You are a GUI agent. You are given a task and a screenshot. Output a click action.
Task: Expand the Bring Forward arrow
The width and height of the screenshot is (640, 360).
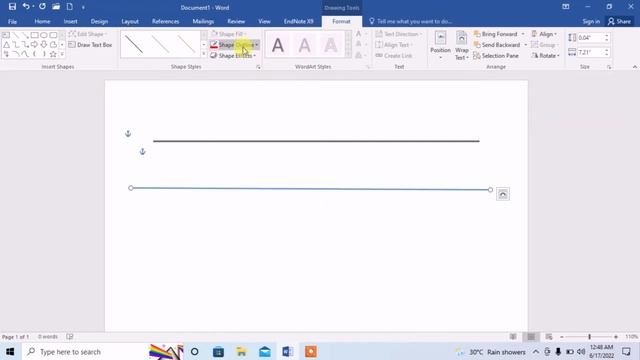[523, 34]
